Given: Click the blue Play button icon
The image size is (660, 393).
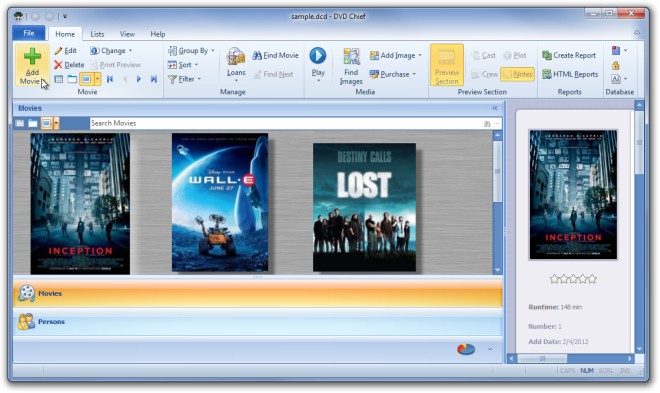Looking at the screenshot, I should (x=318, y=56).
